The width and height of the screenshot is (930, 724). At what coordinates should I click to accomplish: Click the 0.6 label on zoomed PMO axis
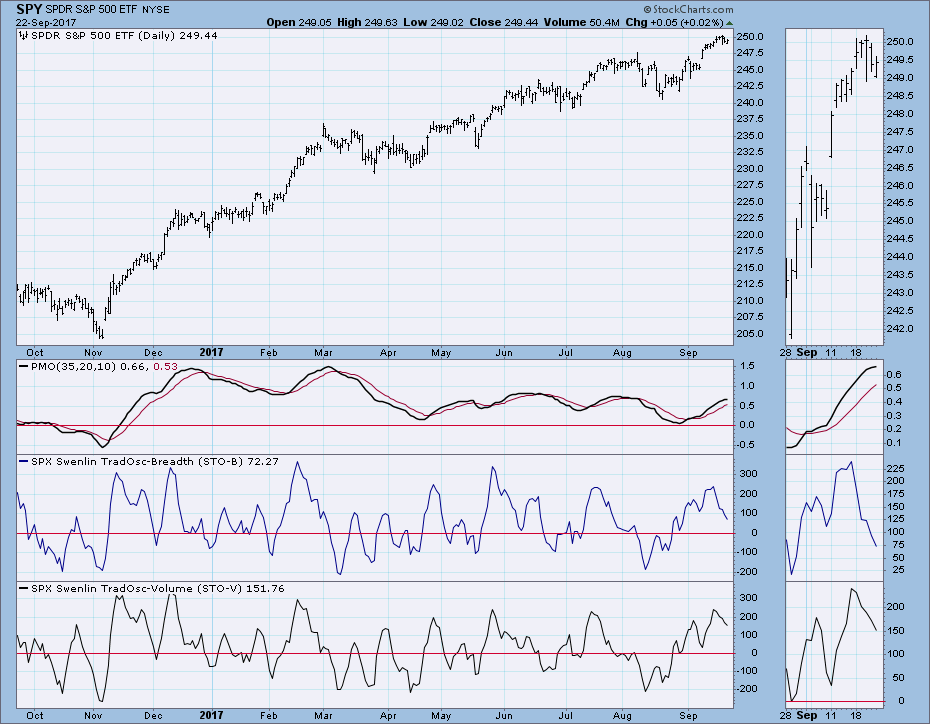point(894,375)
